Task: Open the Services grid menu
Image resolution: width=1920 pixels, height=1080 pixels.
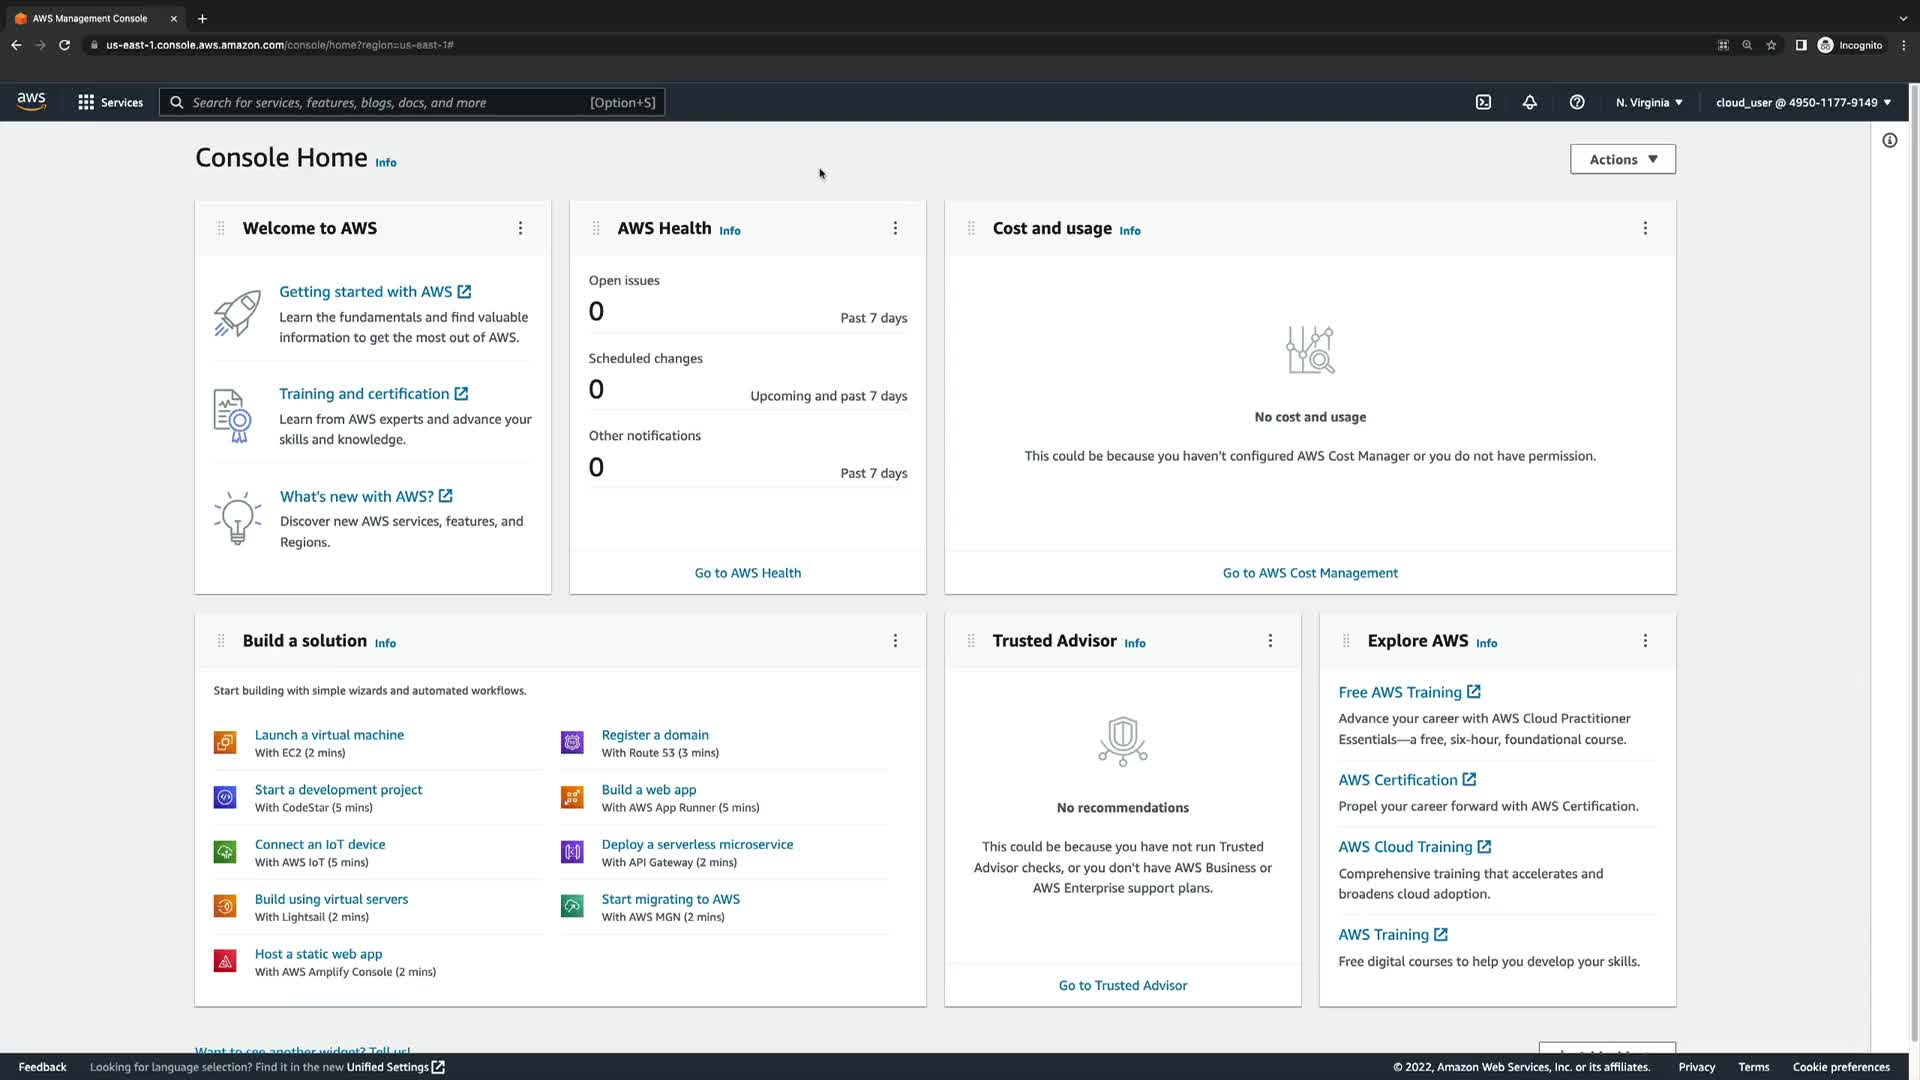Action: (x=110, y=102)
